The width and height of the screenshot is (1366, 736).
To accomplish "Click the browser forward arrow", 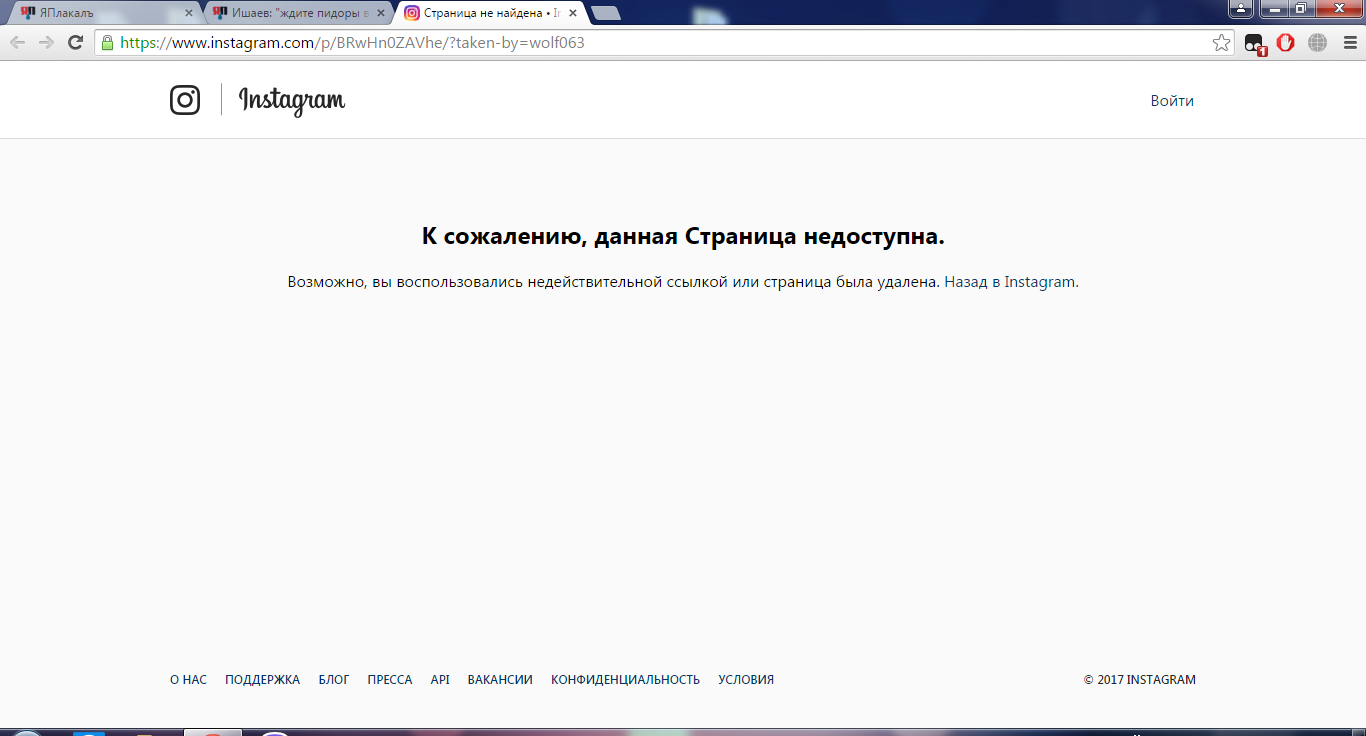I will [x=46, y=43].
